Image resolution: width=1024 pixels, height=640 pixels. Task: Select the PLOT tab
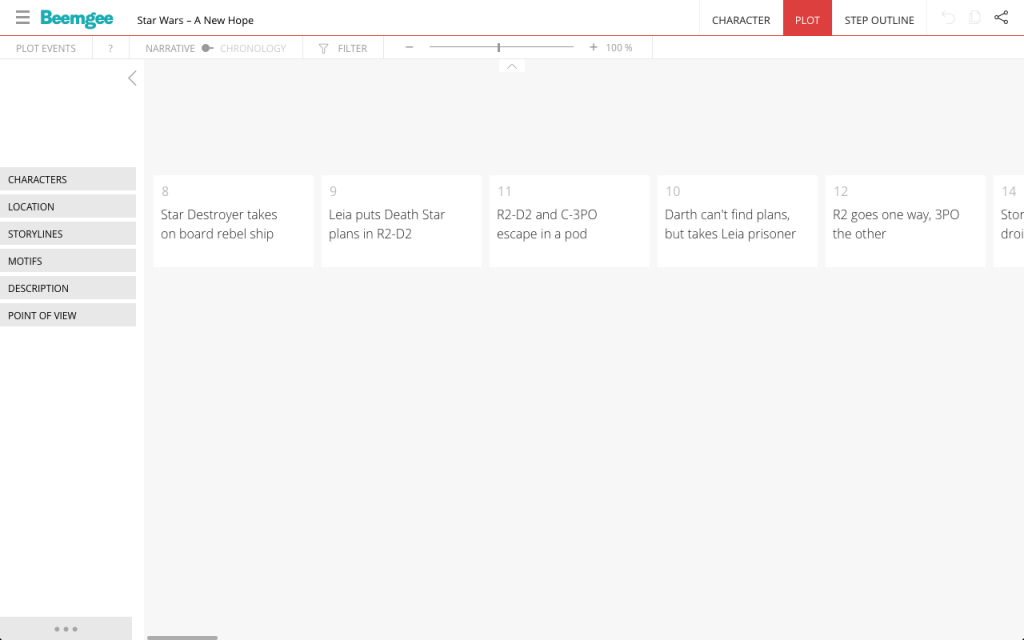pos(807,20)
